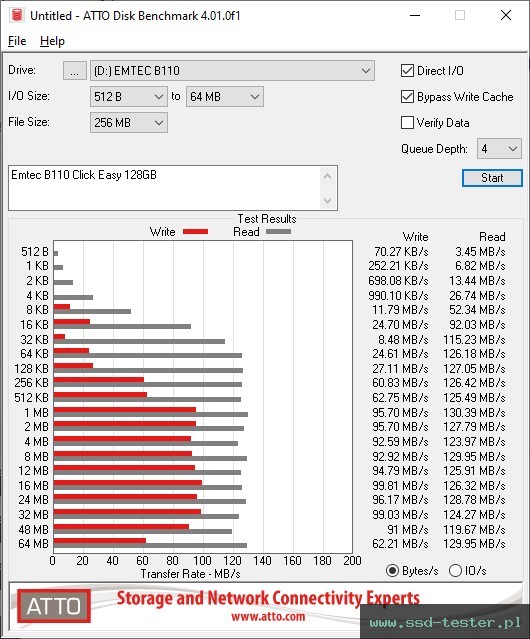Click the ATTO Disk Benchmark title bar icon
Screen dimensions: 530x639
coord(17,15)
